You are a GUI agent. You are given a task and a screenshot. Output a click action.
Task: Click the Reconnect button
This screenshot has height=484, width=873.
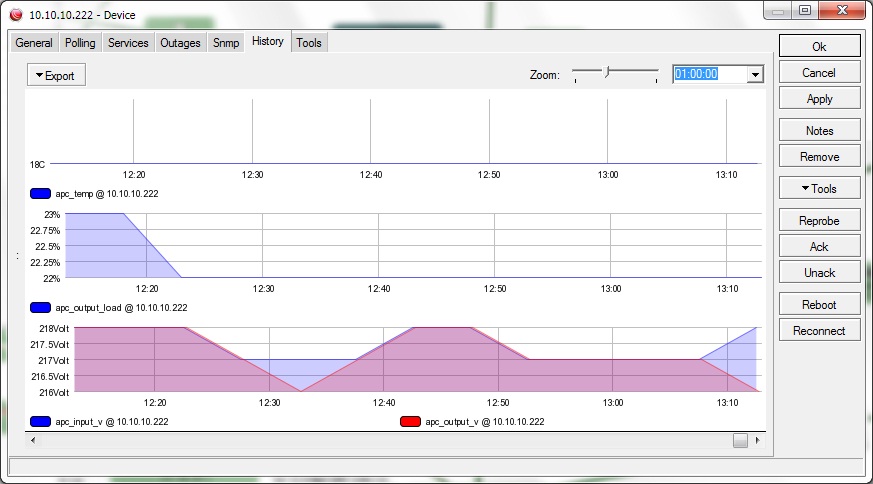tap(820, 330)
